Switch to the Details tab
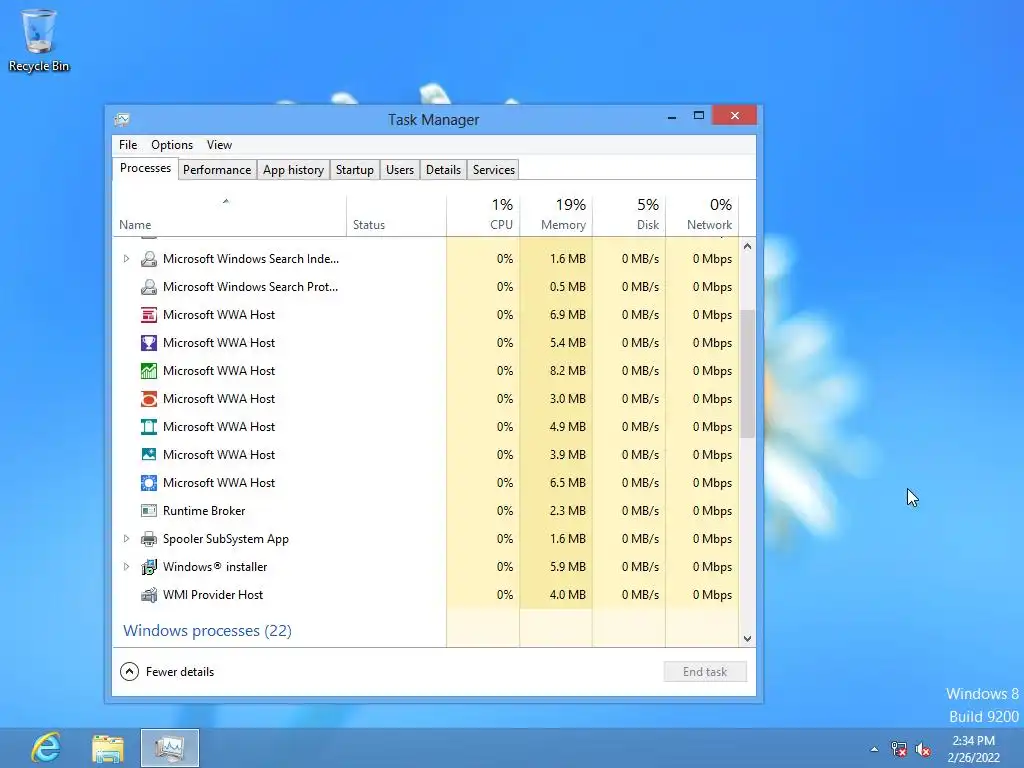 click(443, 170)
